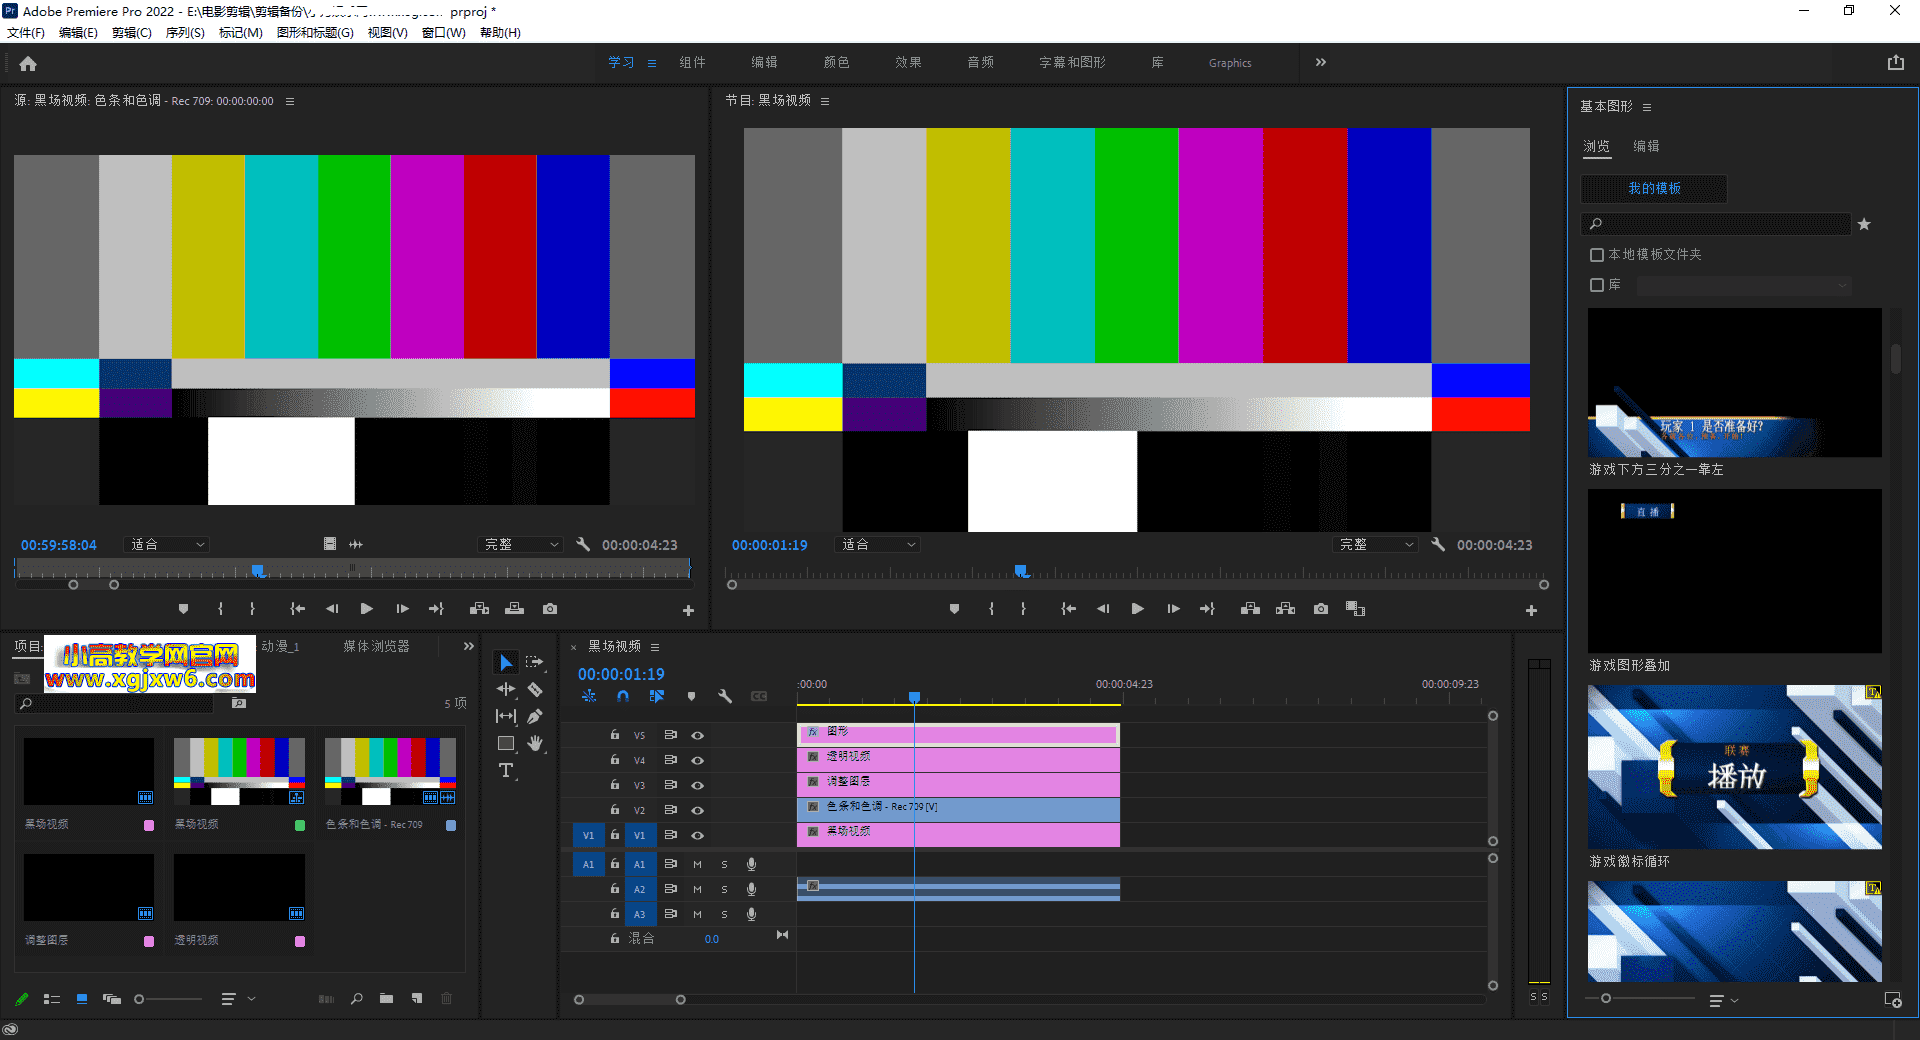Screen dimensions: 1920x1040
Task: Click Lift button in program monitor
Action: (1250, 609)
